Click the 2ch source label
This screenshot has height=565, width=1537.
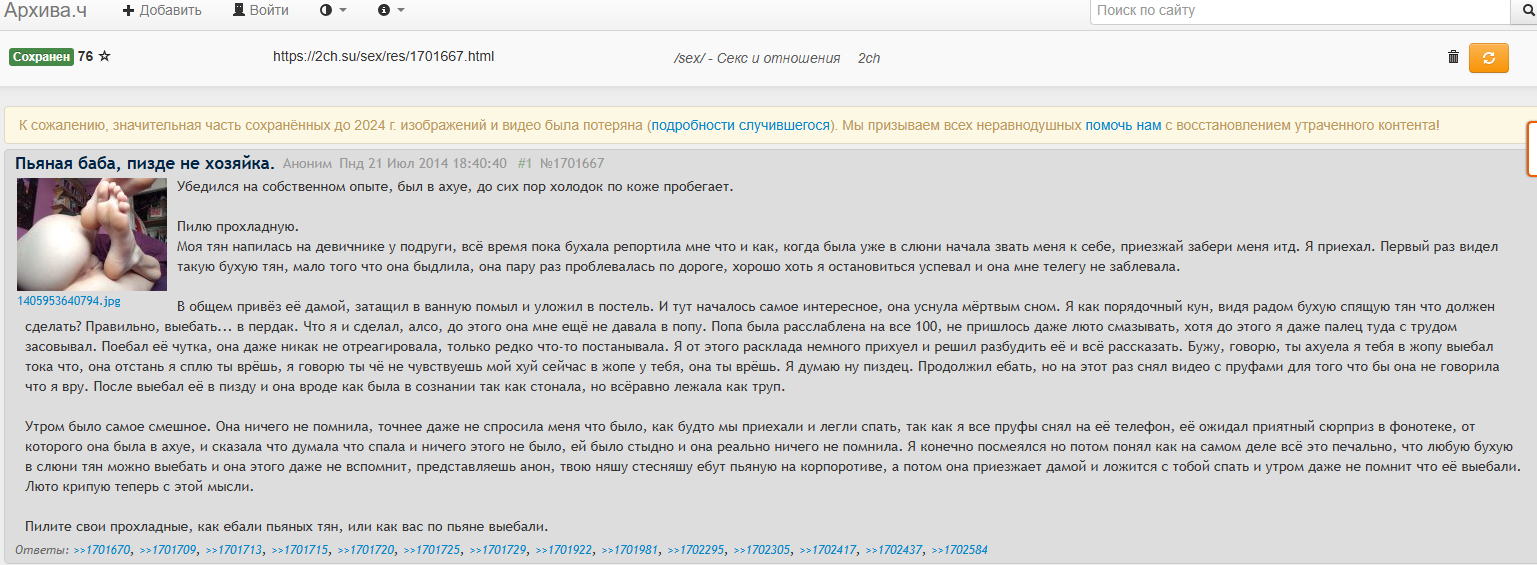point(869,58)
